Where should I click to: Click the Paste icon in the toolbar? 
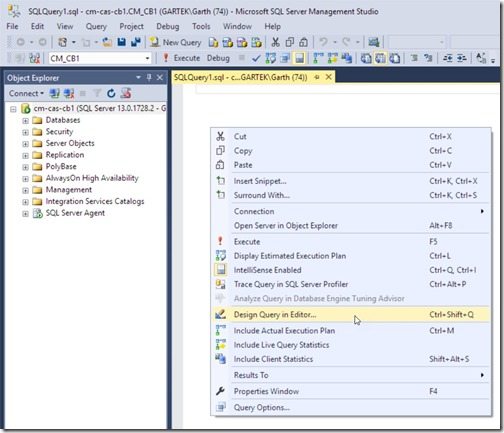(303, 42)
